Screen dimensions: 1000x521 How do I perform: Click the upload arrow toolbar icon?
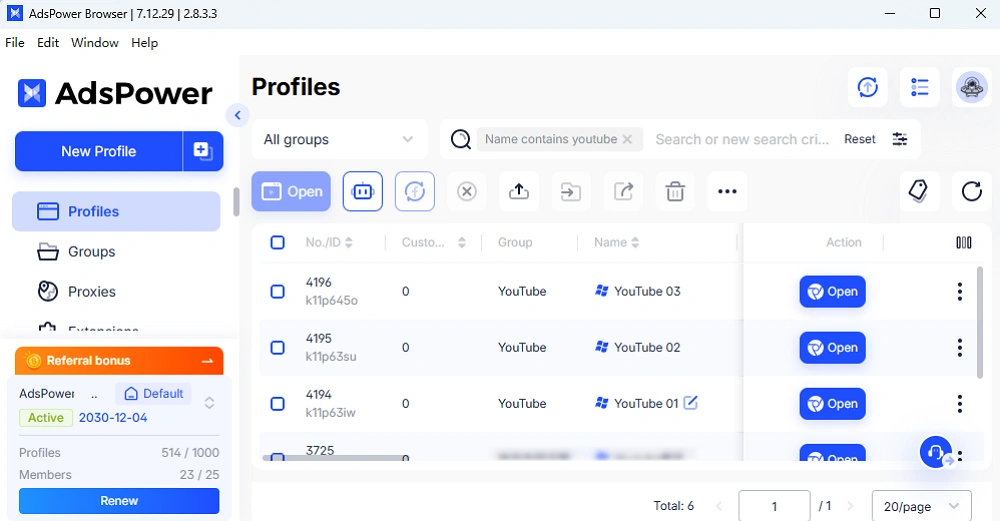click(x=519, y=191)
